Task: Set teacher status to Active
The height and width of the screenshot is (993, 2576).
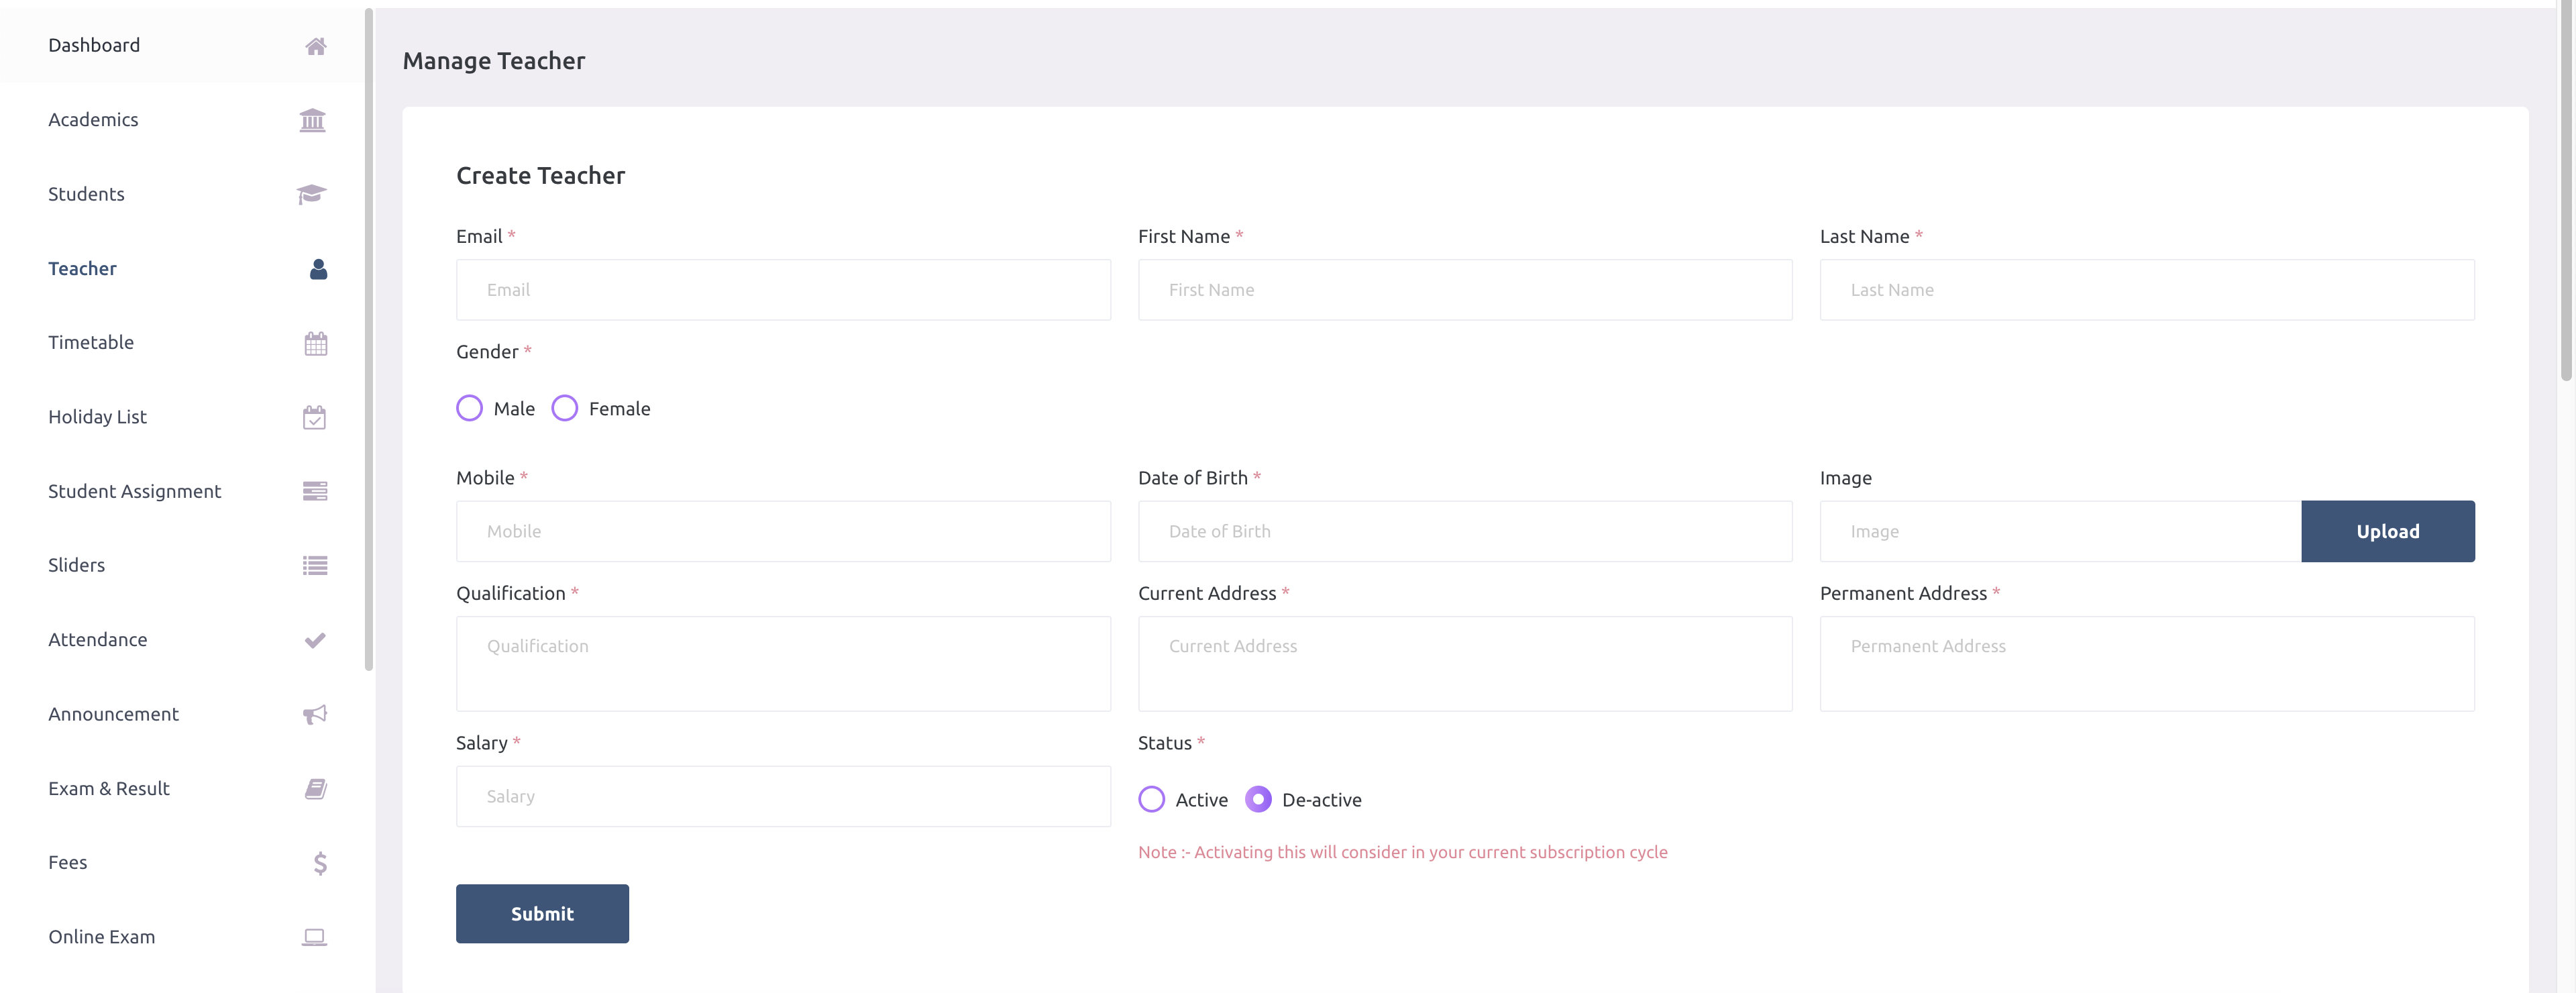Action: pyautogui.click(x=1151, y=799)
